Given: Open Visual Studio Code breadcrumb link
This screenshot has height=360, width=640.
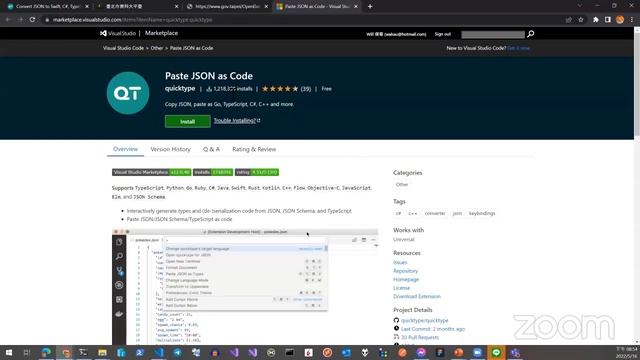Looking at the screenshot, I should 123,48.
